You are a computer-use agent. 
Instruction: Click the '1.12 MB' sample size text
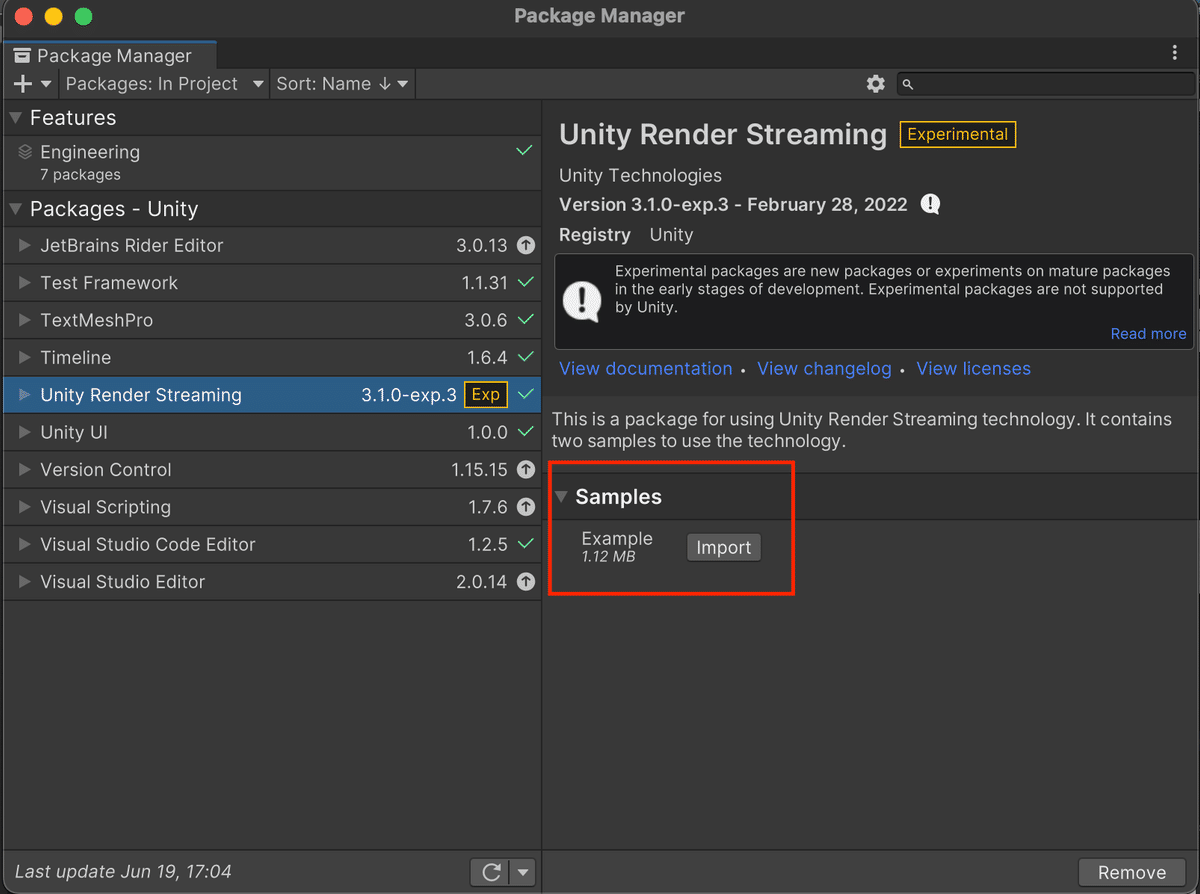coord(608,557)
